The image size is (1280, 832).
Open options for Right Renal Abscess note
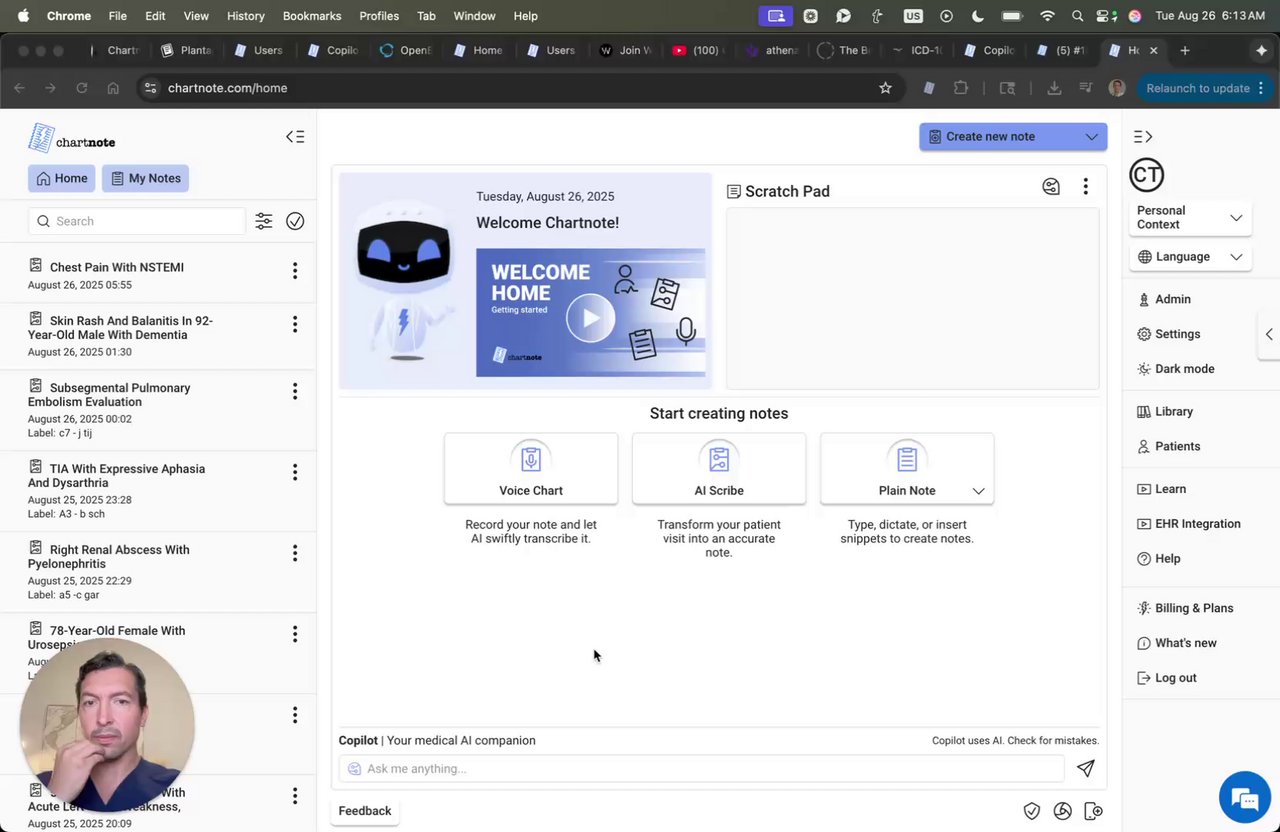pyautogui.click(x=295, y=553)
